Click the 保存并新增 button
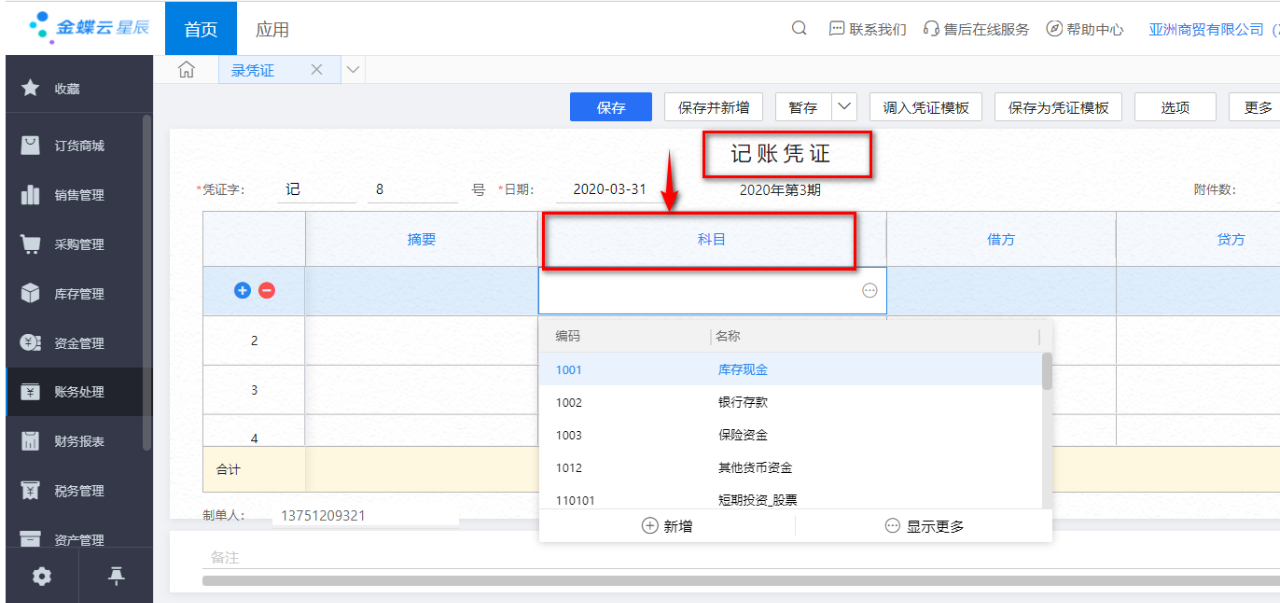Image resolution: width=1280 pixels, height=603 pixels. [x=713, y=107]
